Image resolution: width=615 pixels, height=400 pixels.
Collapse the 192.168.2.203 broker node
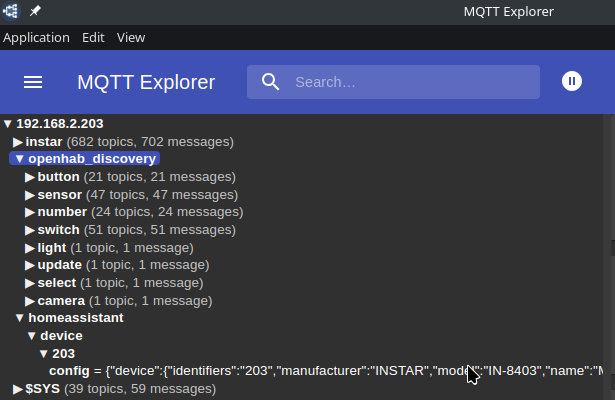coord(8,124)
